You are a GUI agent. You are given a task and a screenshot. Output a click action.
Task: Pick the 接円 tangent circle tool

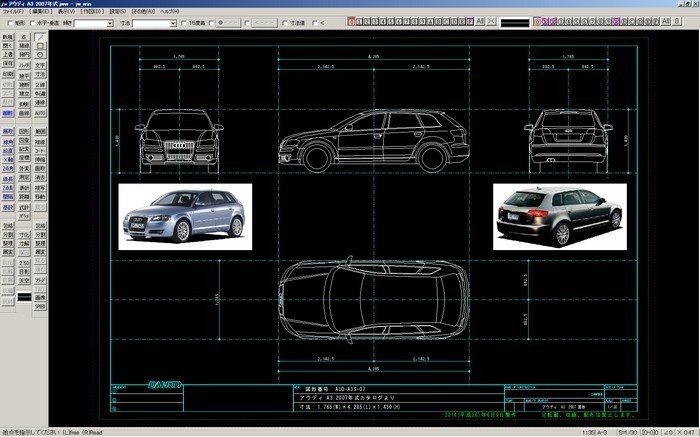click(24, 54)
